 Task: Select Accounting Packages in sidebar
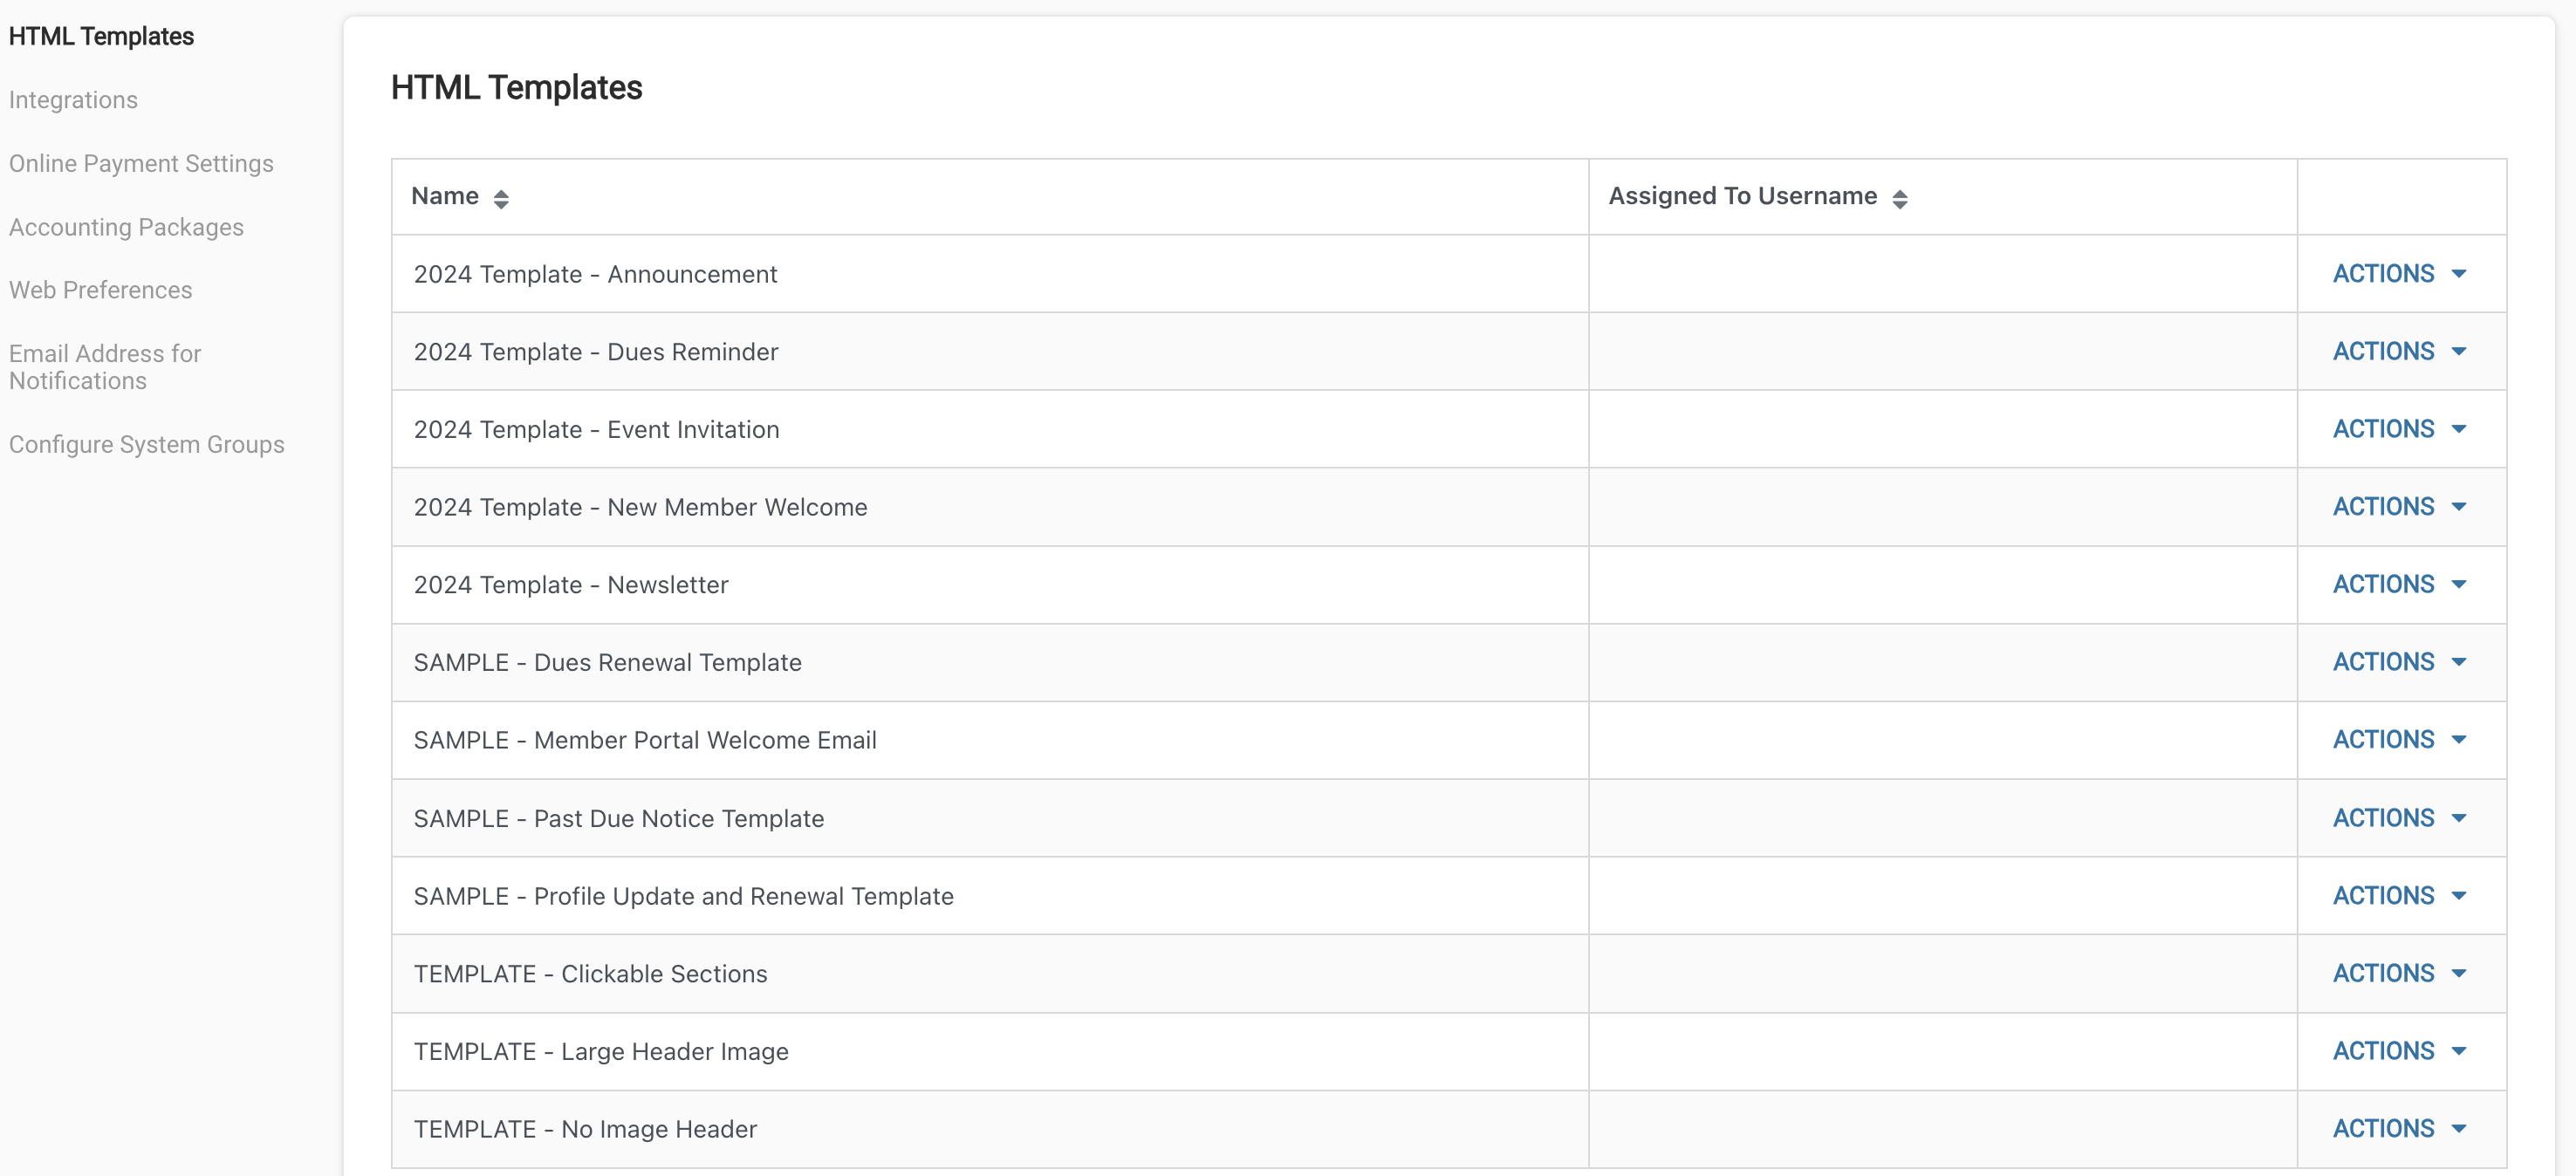coord(126,227)
